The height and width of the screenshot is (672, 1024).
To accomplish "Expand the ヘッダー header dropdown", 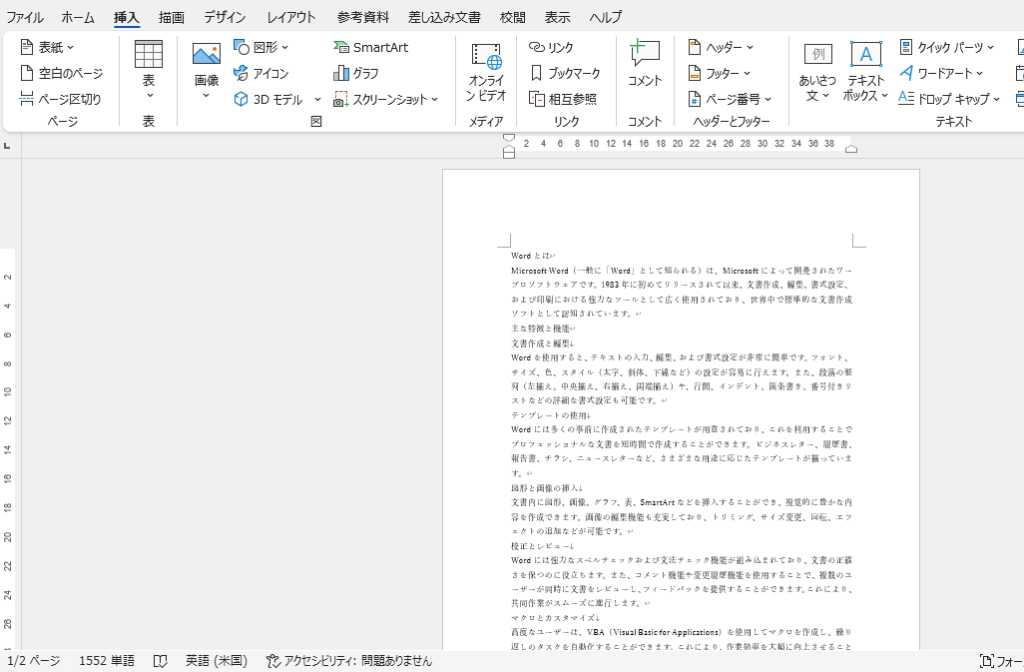I will (x=750, y=48).
